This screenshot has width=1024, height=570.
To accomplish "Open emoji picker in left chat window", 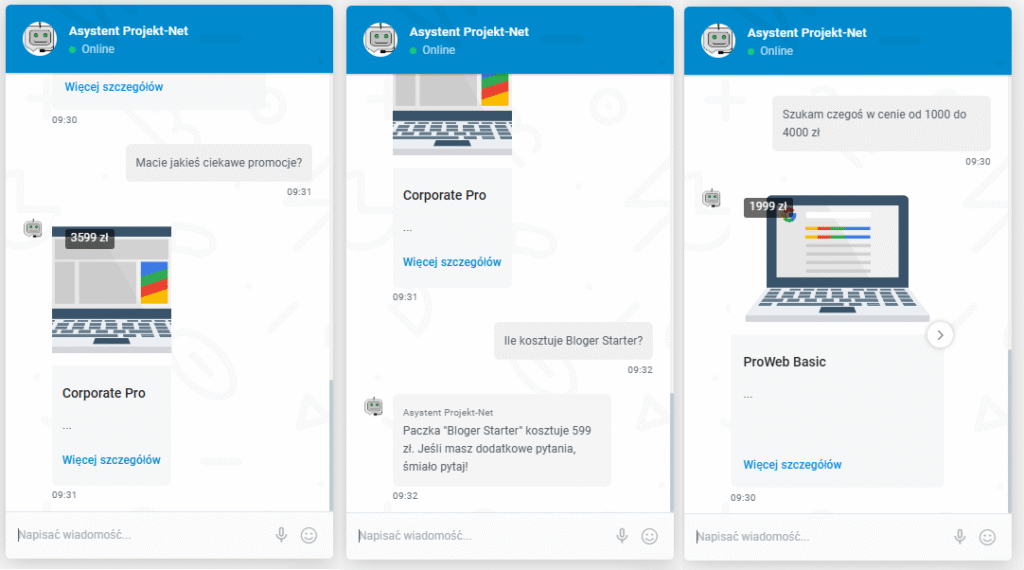I will pyautogui.click(x=309, y=535).
